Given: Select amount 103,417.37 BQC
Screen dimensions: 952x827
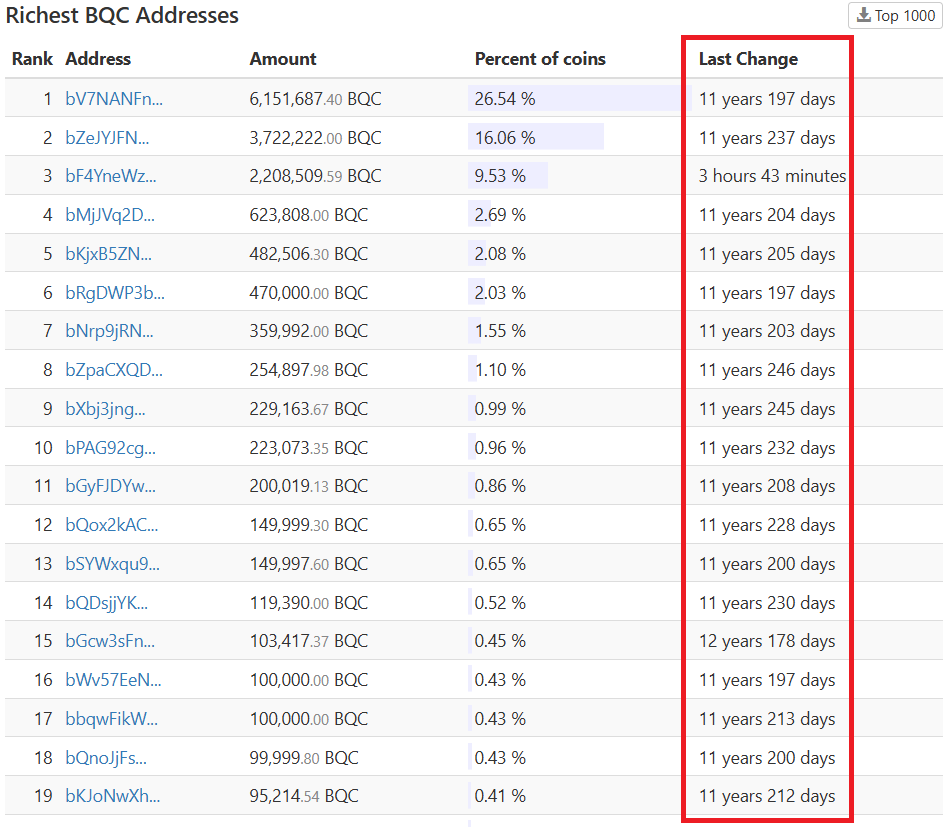Looking at the screenshot, I should pos(308,641).
